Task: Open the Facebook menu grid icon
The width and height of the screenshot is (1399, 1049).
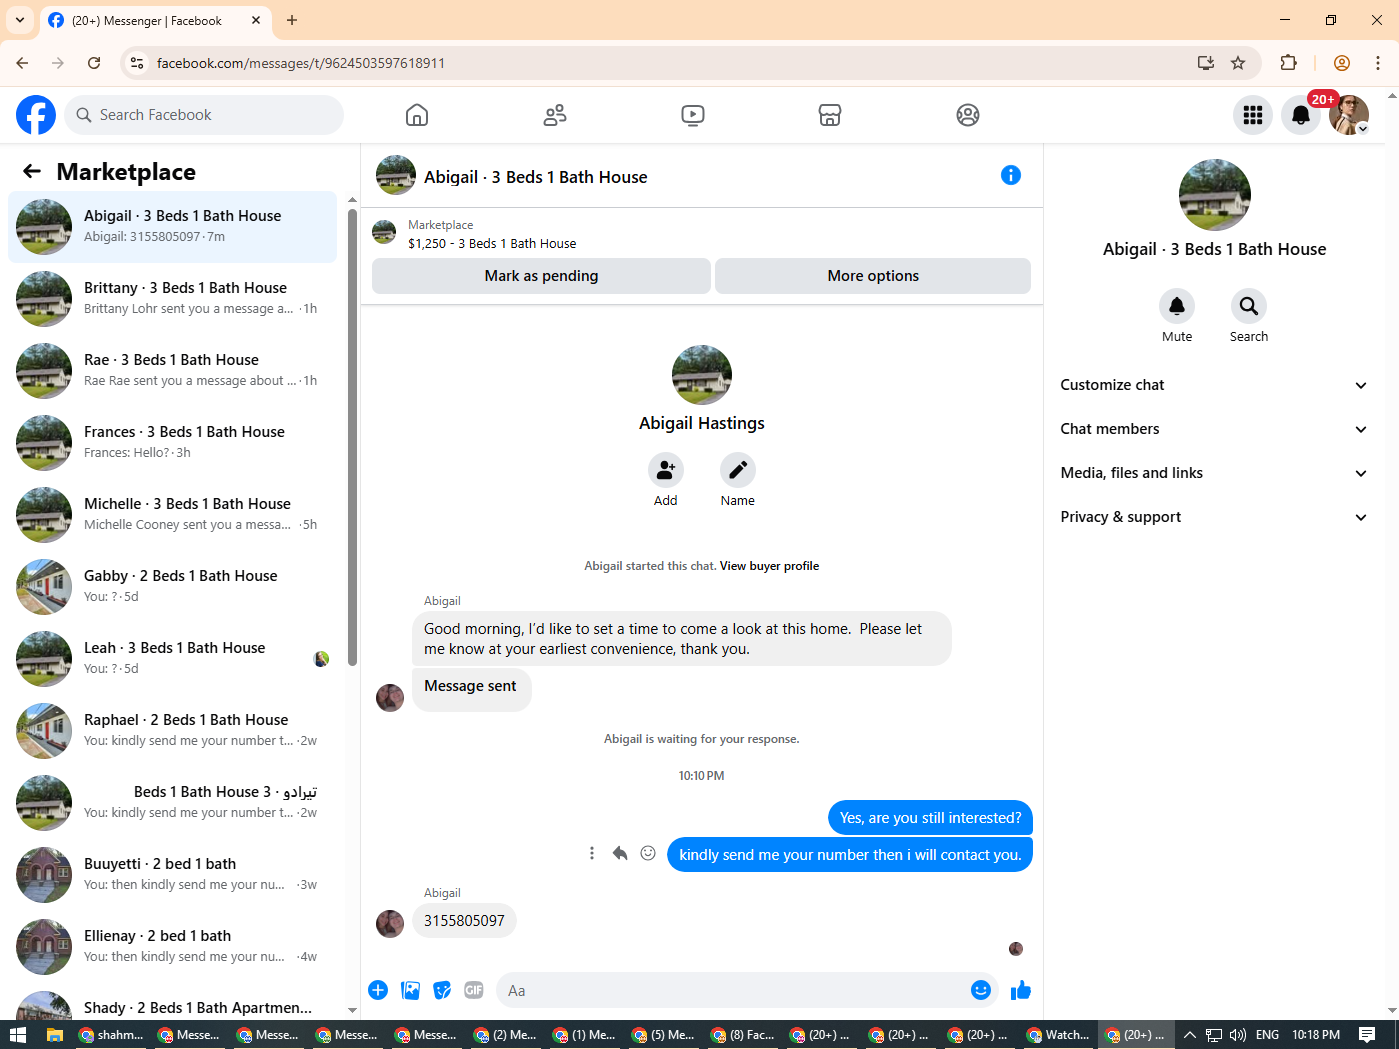Action: [1253, 115]
